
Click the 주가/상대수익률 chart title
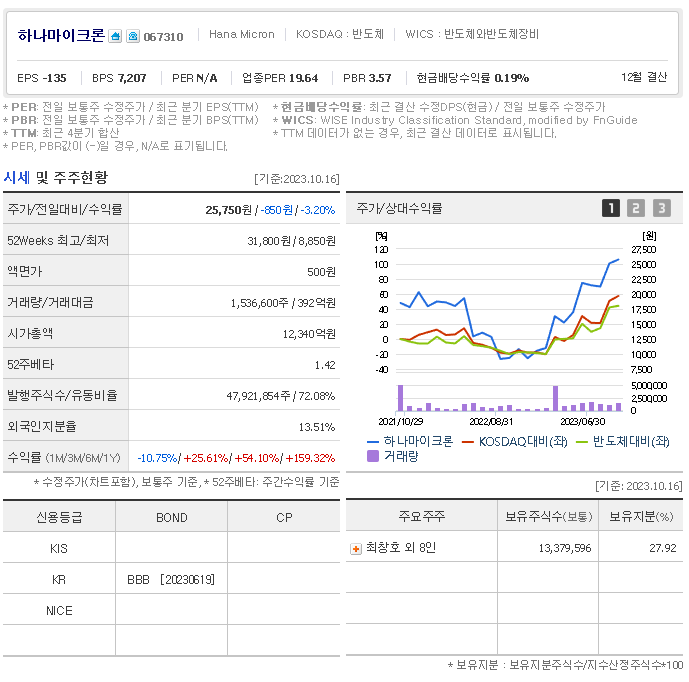(x=399, y=208)
